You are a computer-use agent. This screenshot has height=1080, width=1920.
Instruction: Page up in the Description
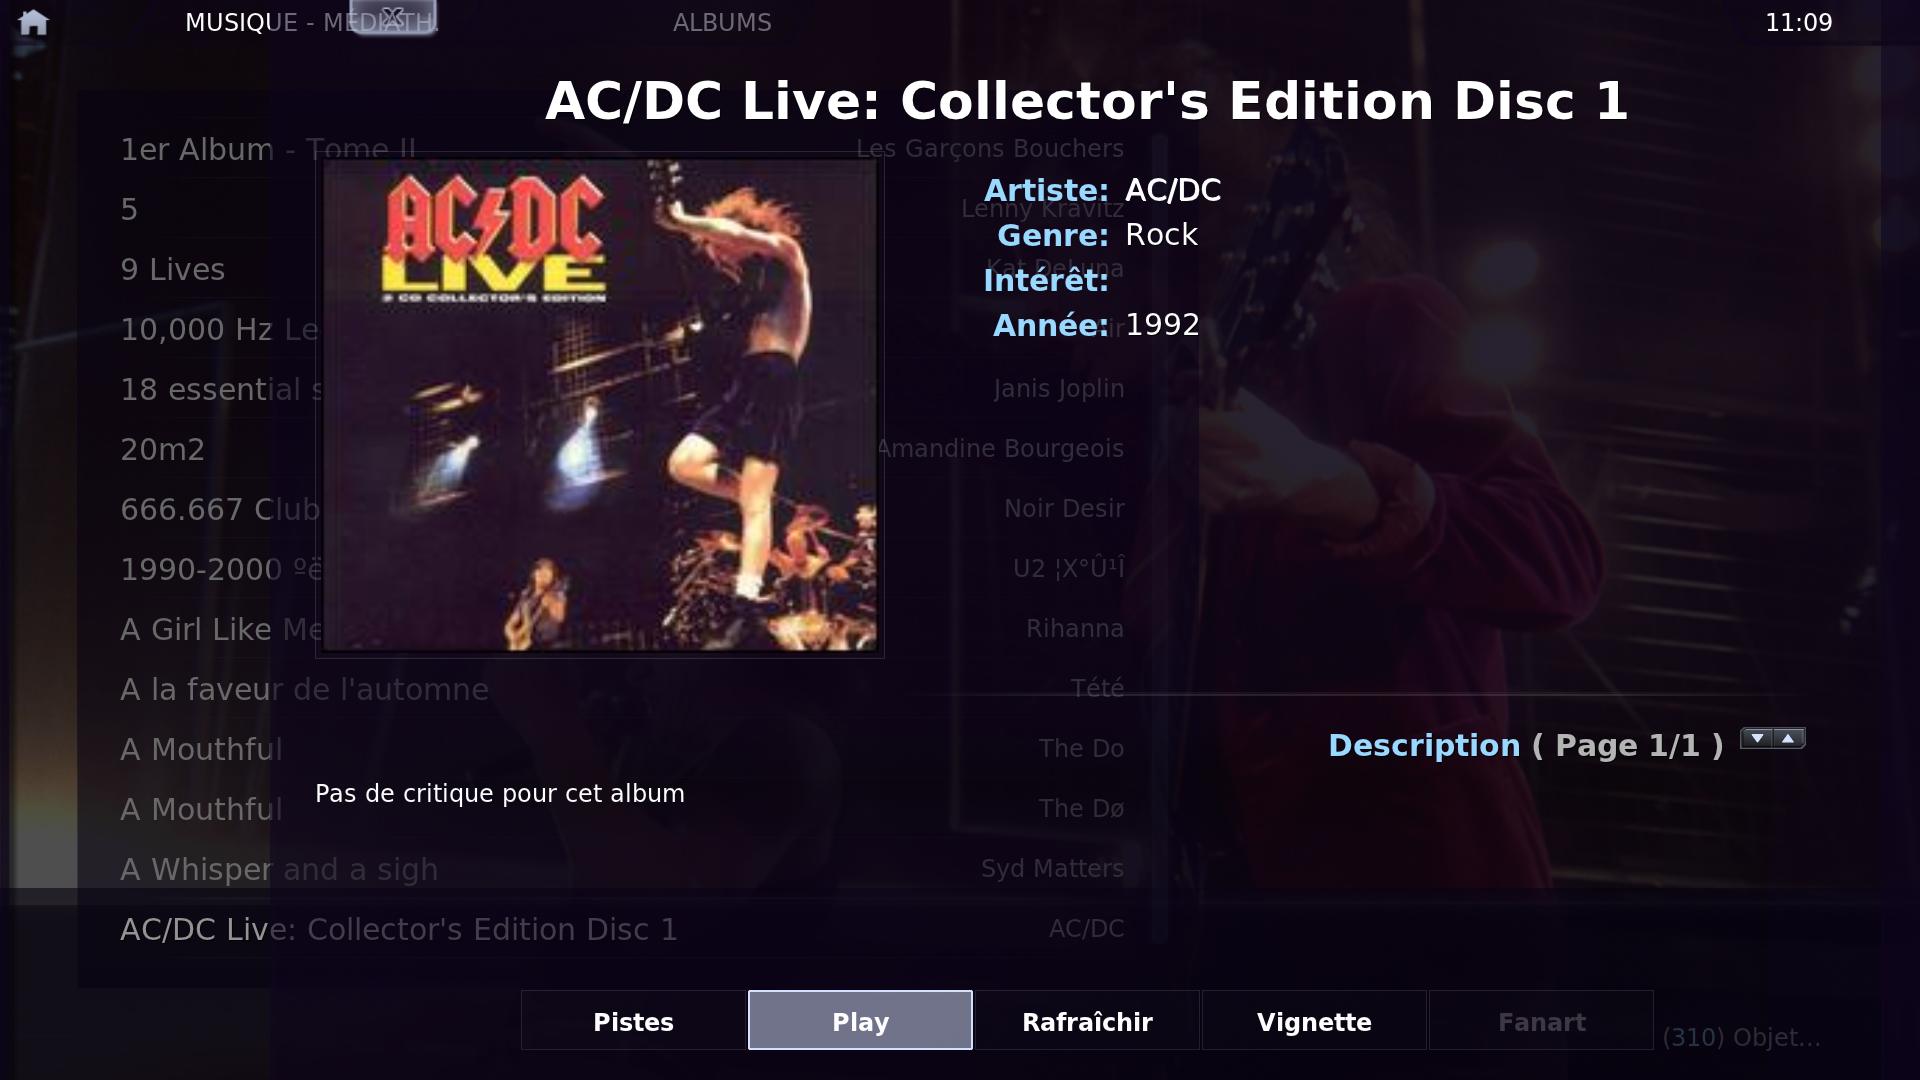tap(1789, 738)
